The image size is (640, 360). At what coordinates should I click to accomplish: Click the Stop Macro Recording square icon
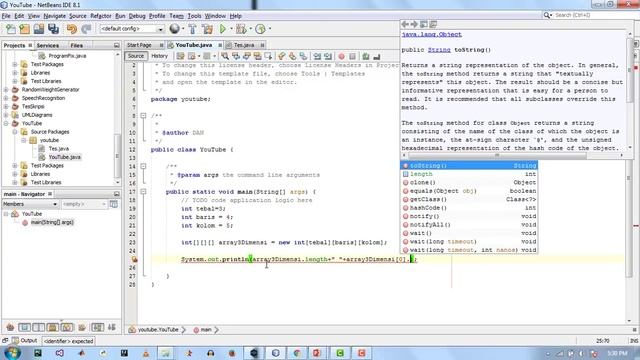(353, 56)
